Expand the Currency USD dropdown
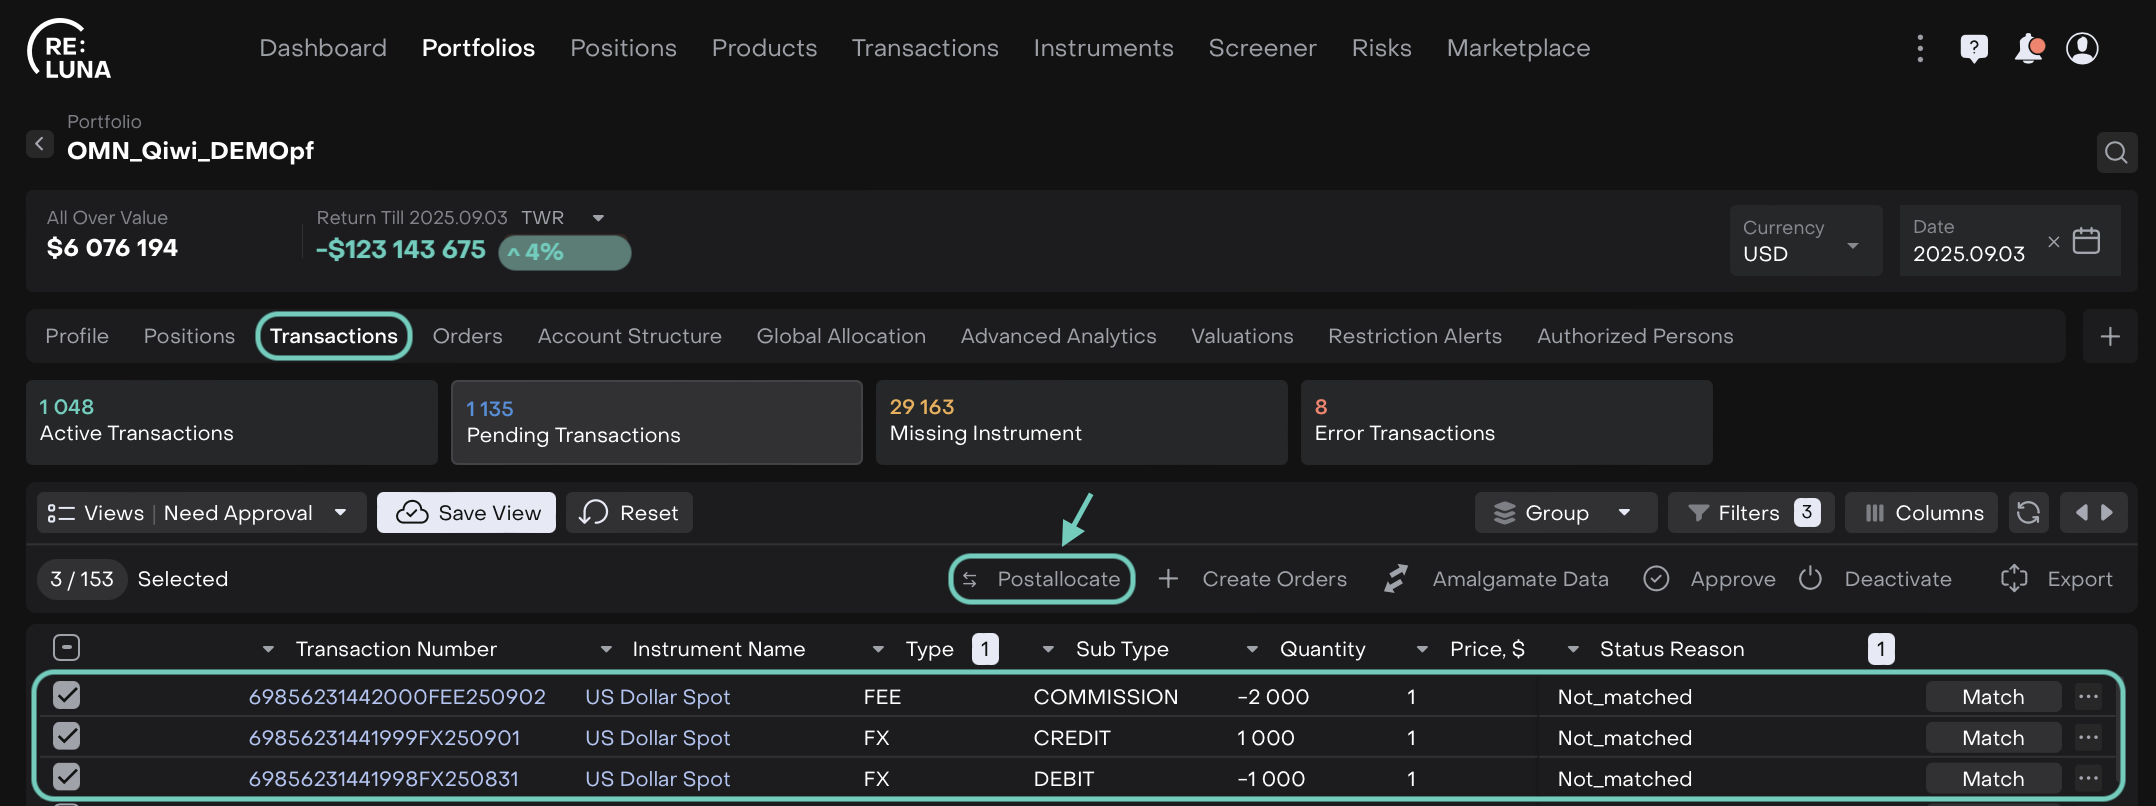Screen dimensions: 2156x806 tap(1852, 245)
